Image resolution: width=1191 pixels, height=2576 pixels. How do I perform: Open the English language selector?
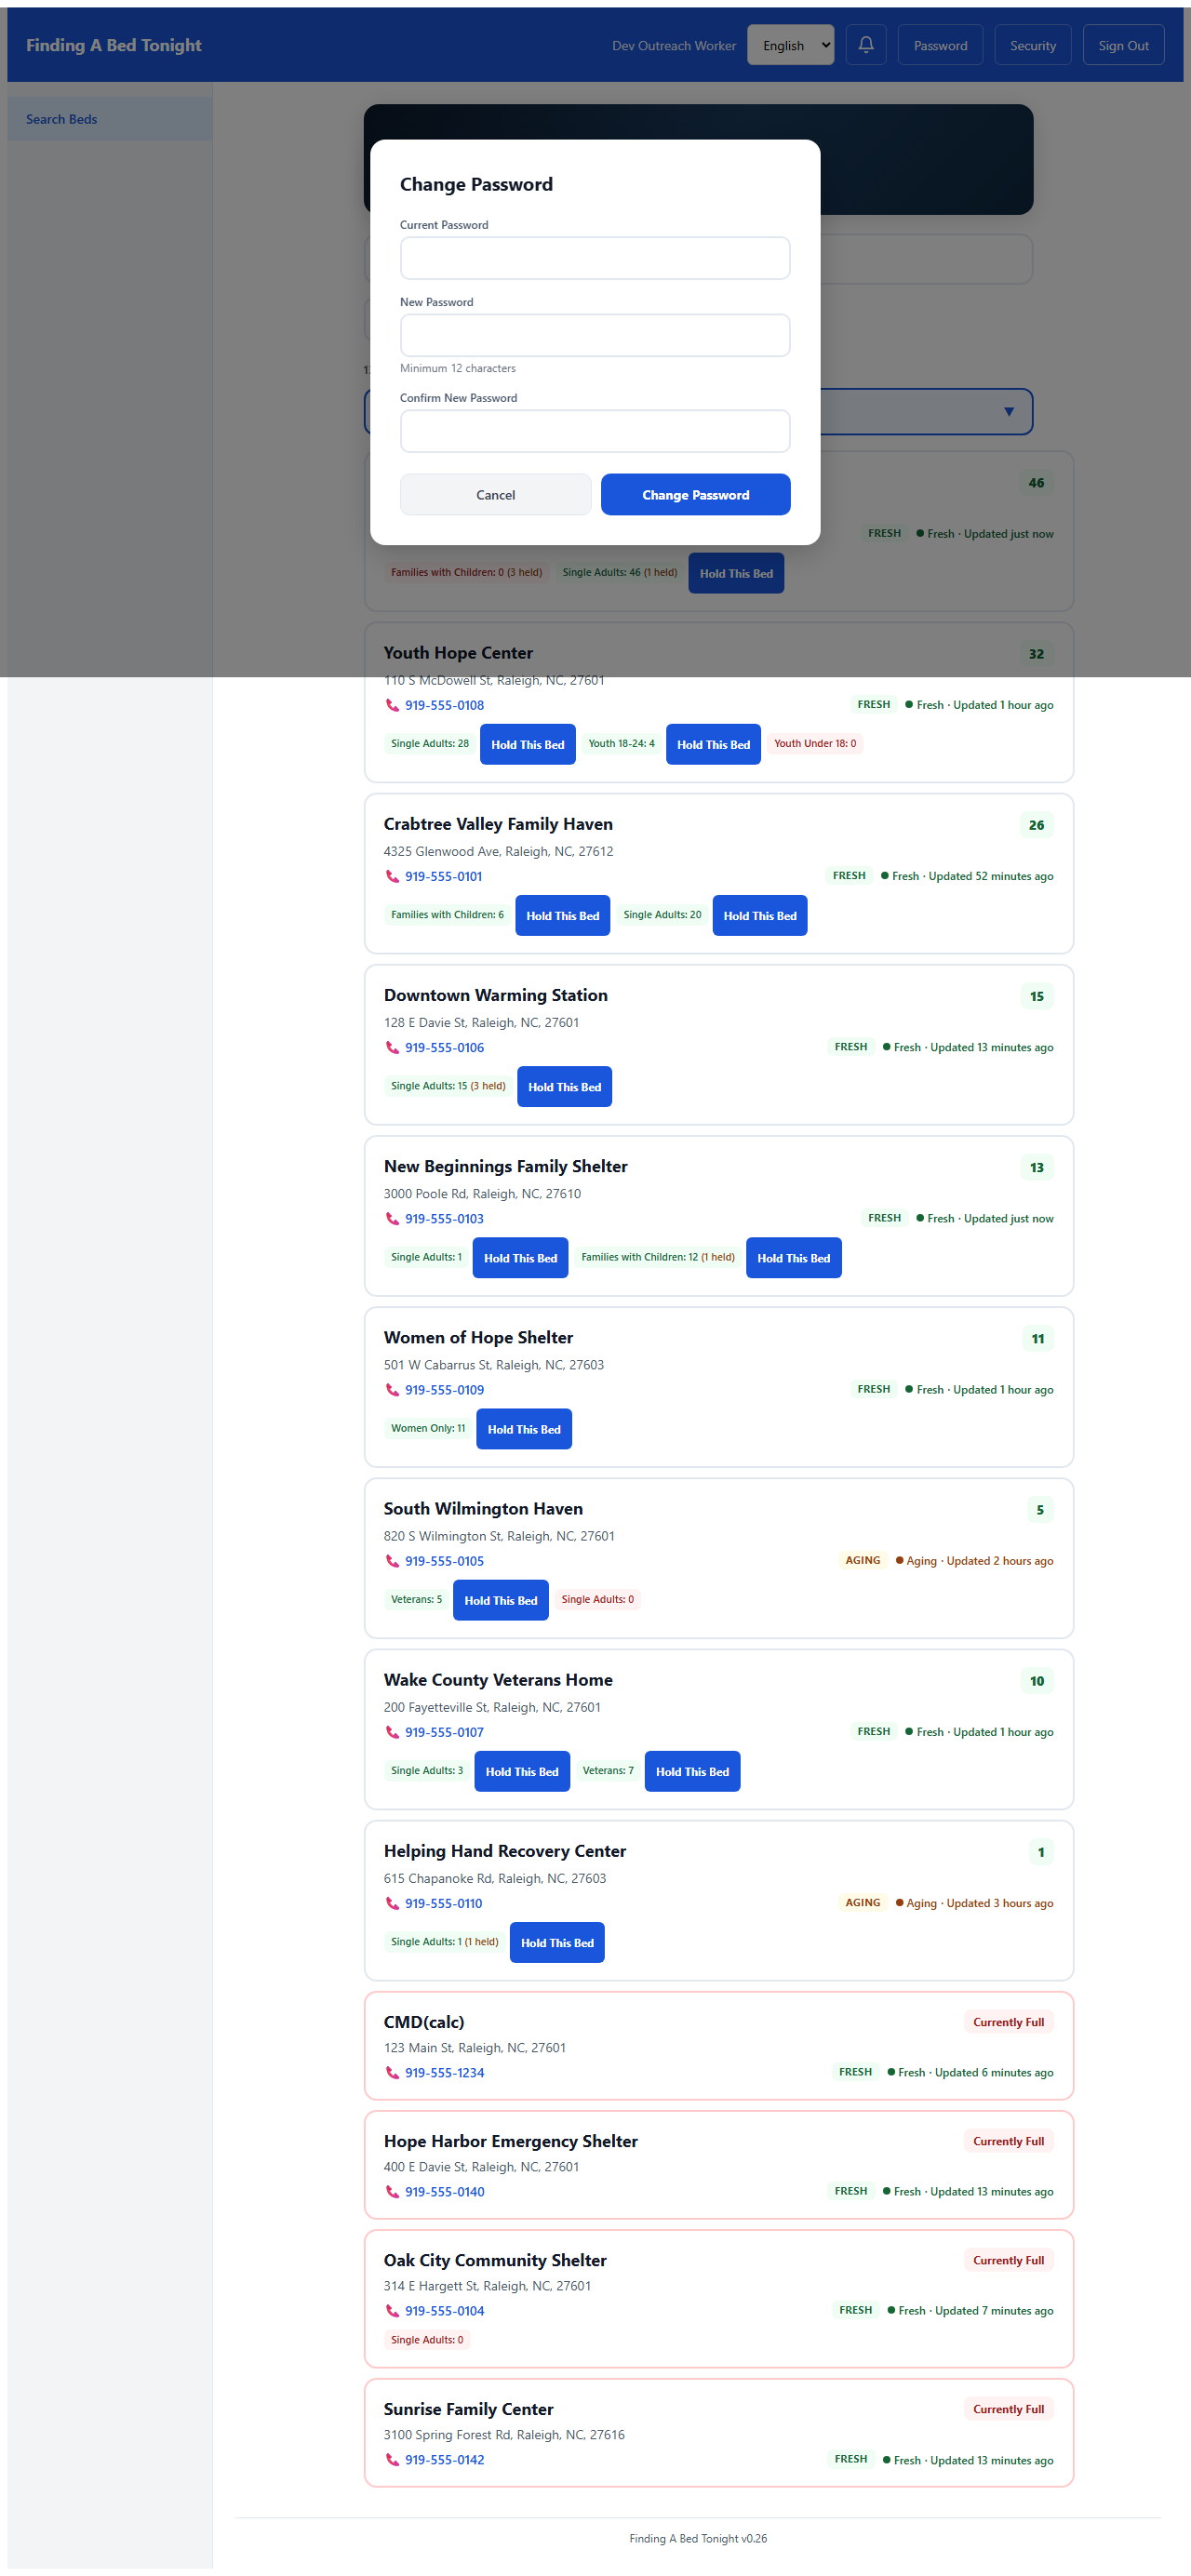(790, 44)
